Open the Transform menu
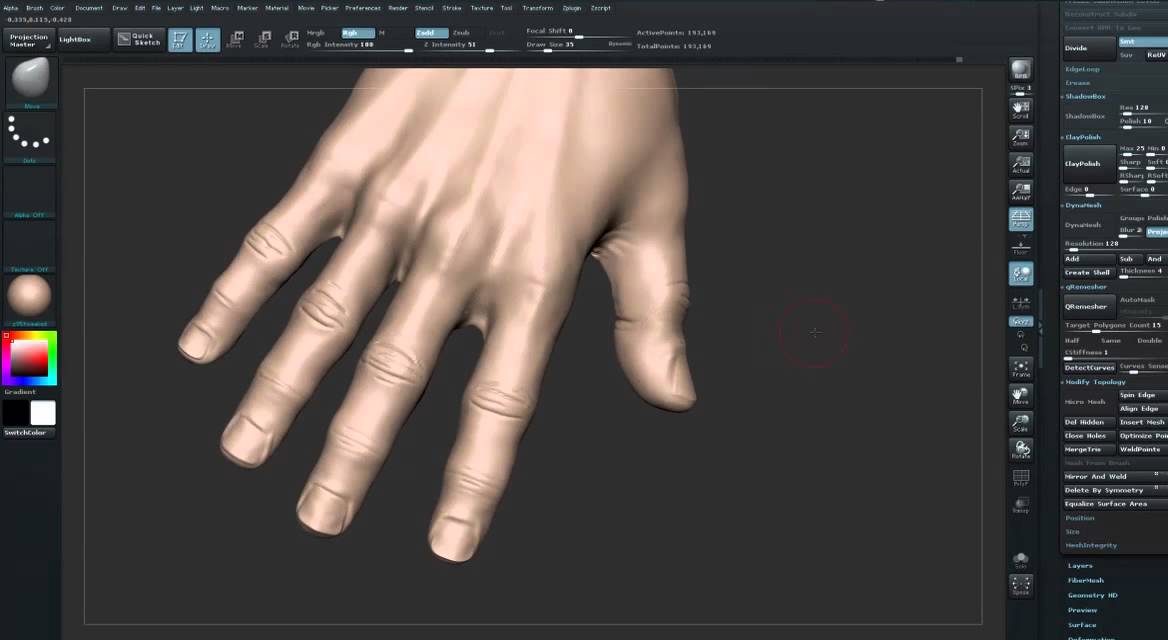The width and height of the screenshot is (1168, 640). 537,8
